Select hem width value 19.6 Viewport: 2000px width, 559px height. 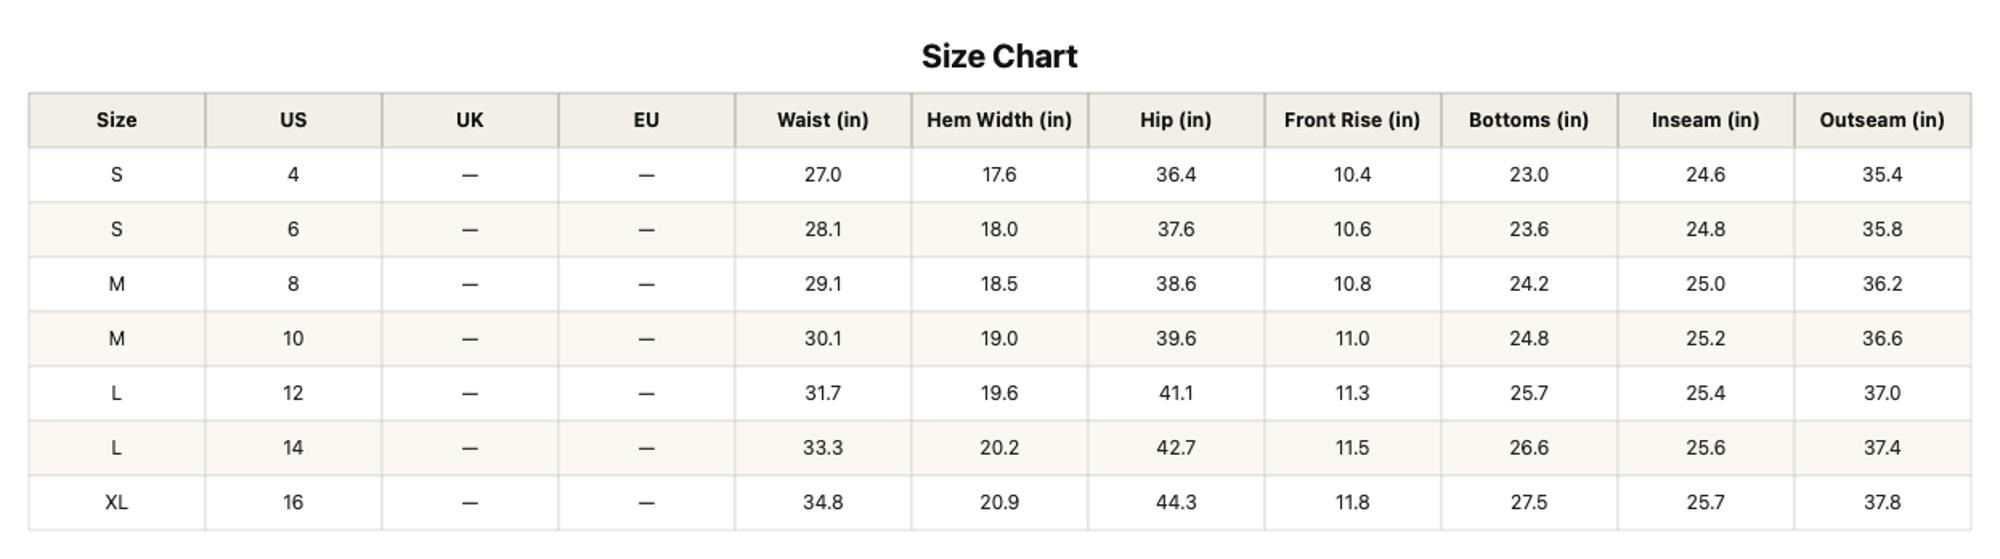coord(999,394)
